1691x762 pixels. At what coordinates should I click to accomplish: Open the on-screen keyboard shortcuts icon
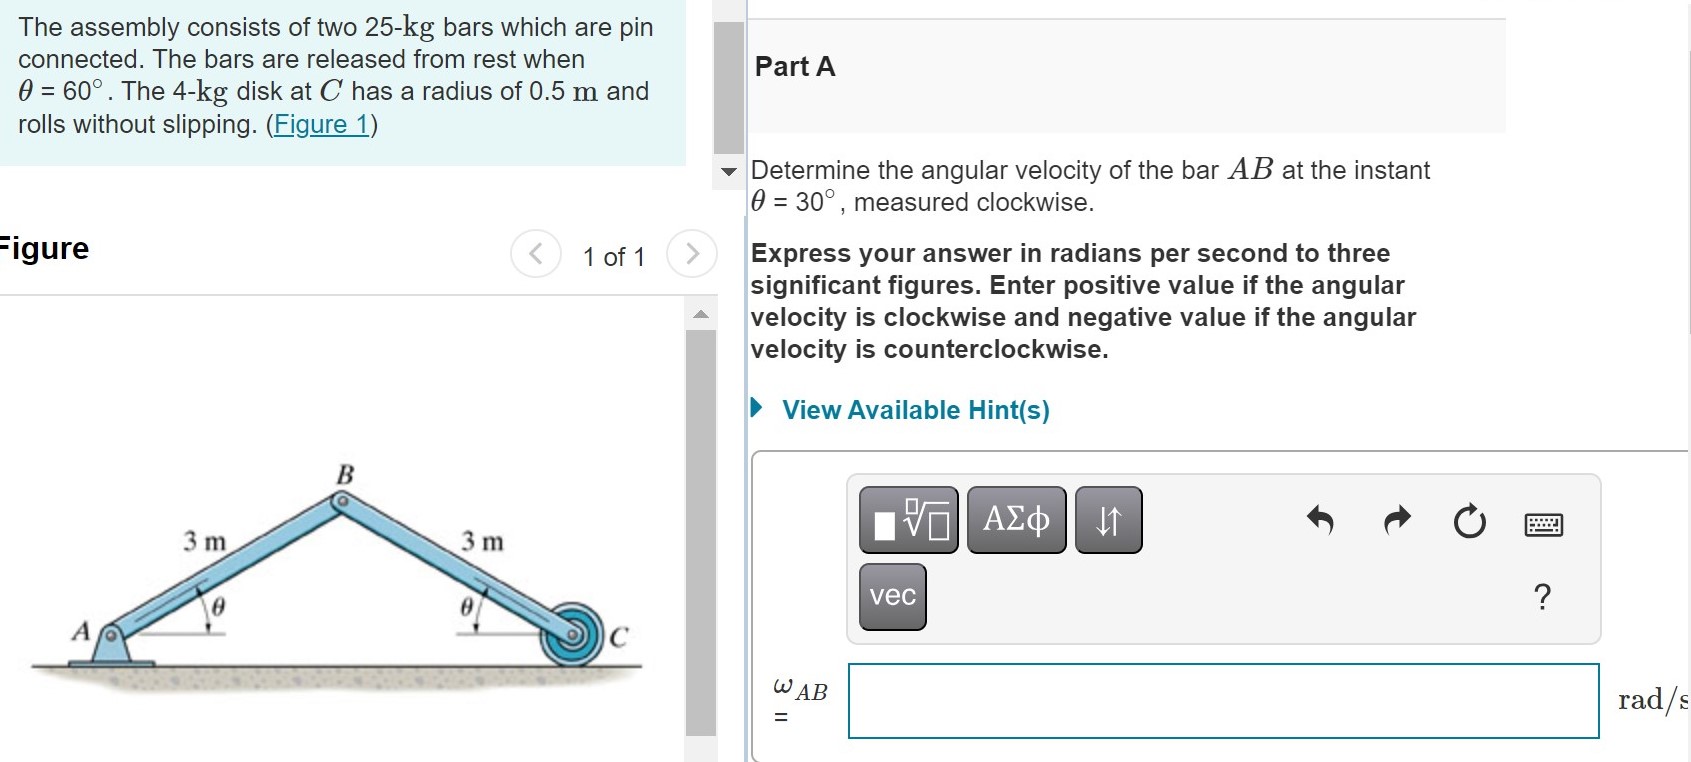1543,523
